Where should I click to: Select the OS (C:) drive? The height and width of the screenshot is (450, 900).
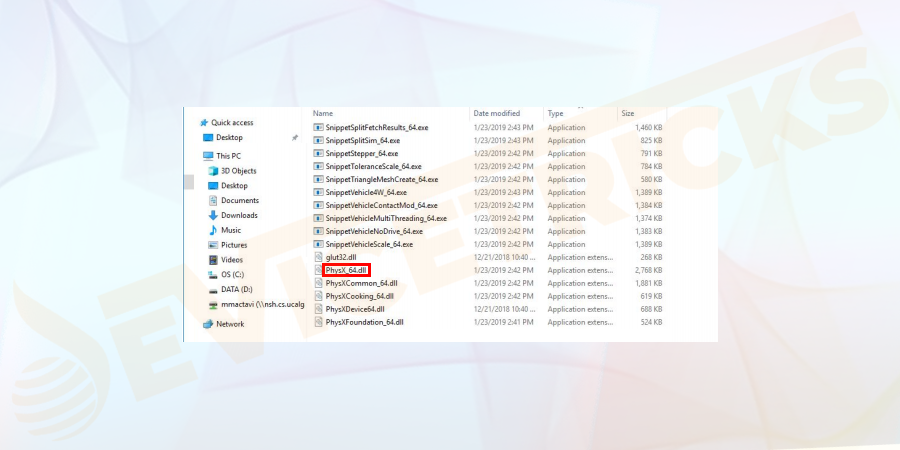[x=233, y=275]
